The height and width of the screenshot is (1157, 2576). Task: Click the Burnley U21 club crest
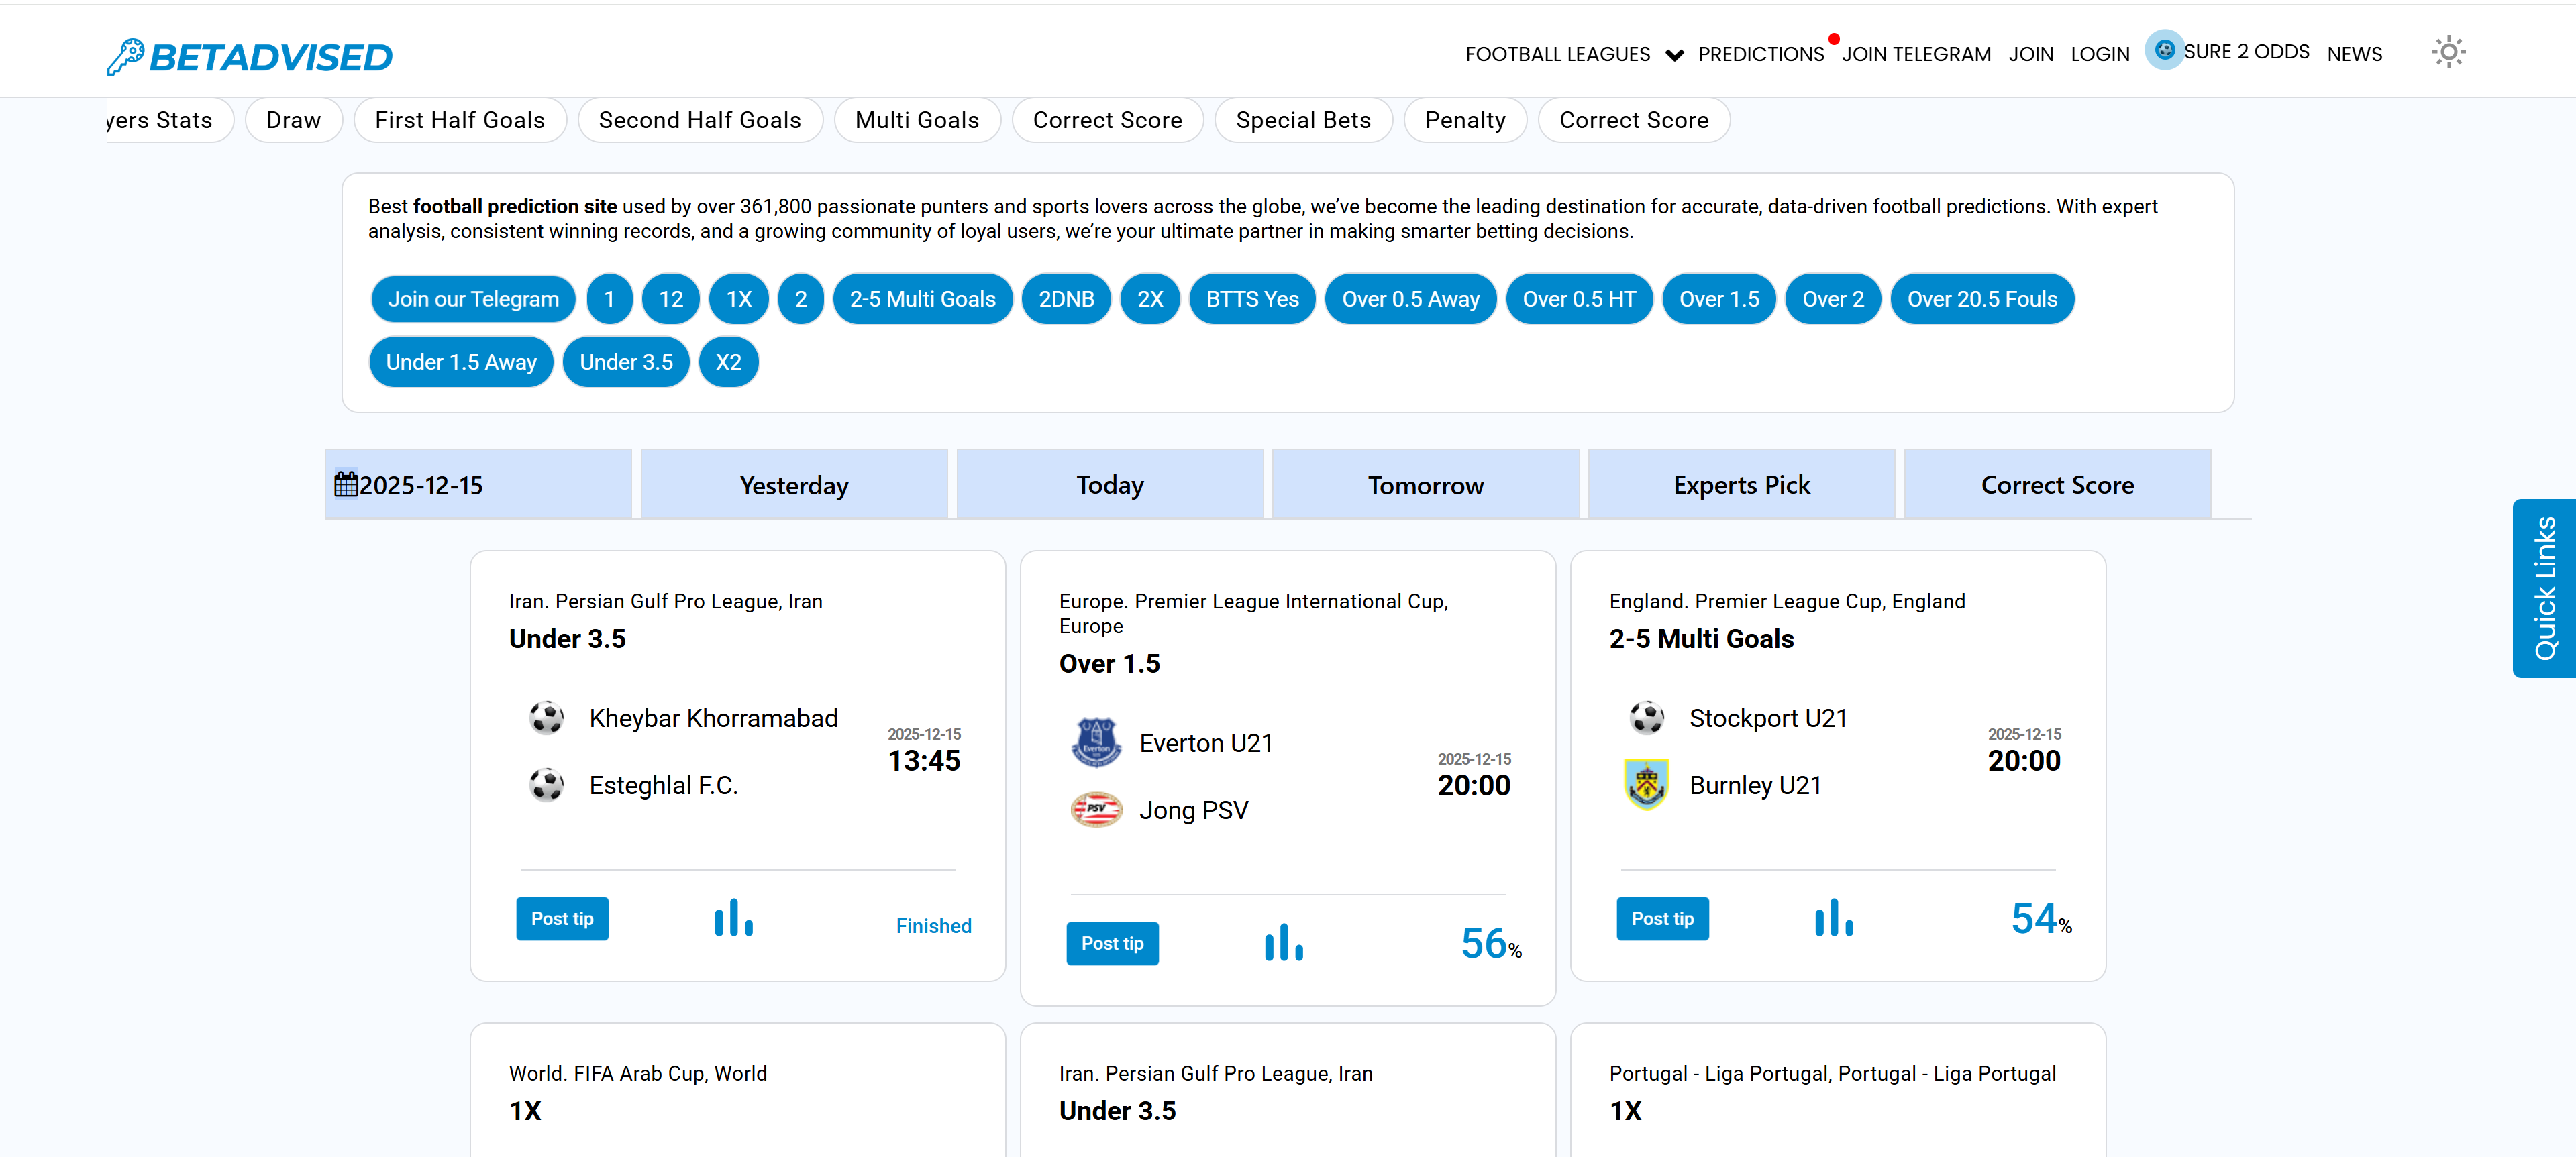pos(1646,785)
